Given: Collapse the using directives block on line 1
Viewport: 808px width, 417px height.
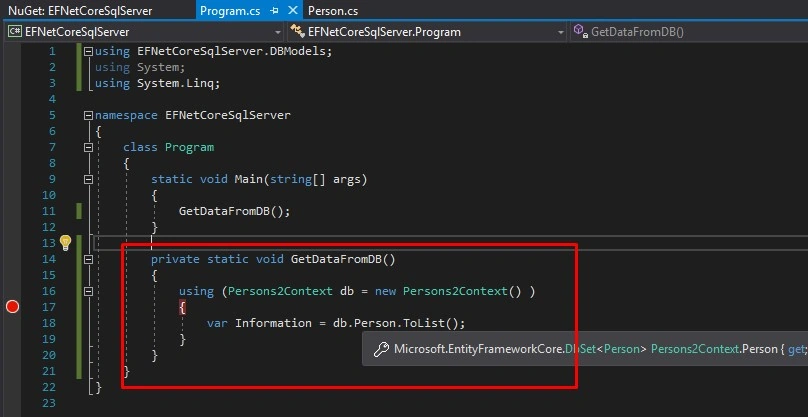Looking at the screenshot, I should [x=89, y=51].
